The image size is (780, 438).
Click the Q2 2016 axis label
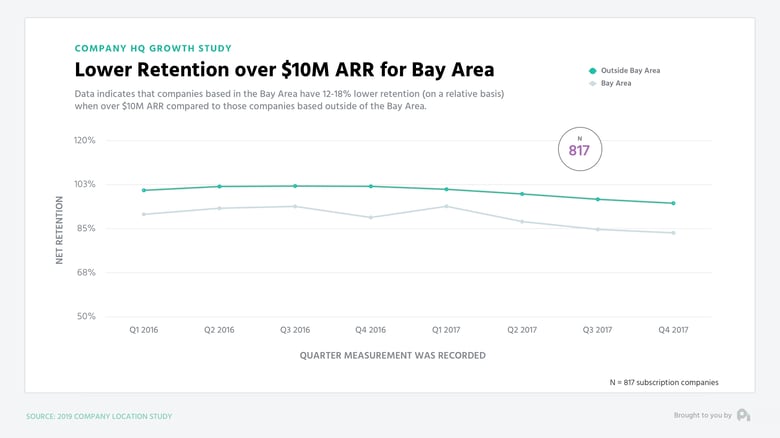click(x=219, y=330)
